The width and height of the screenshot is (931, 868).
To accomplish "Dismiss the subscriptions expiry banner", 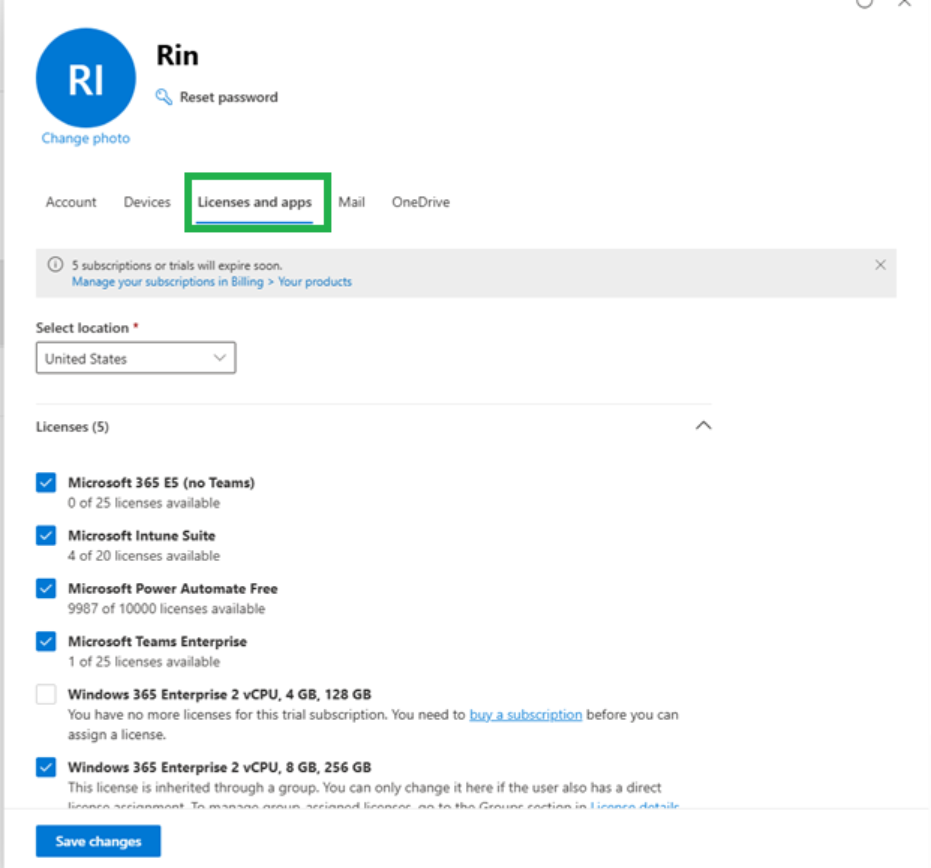I will (x=880, y=265).
